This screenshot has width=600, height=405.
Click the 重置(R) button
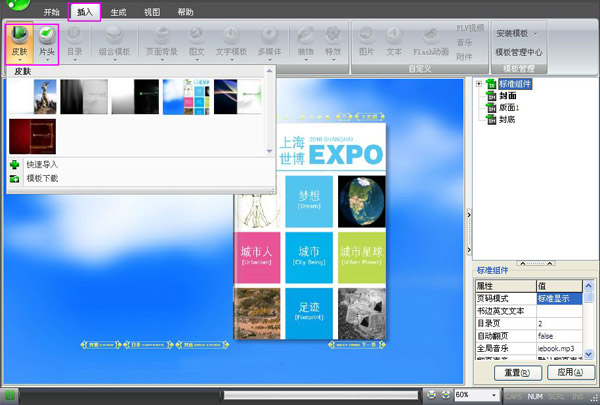pos(518,372)
